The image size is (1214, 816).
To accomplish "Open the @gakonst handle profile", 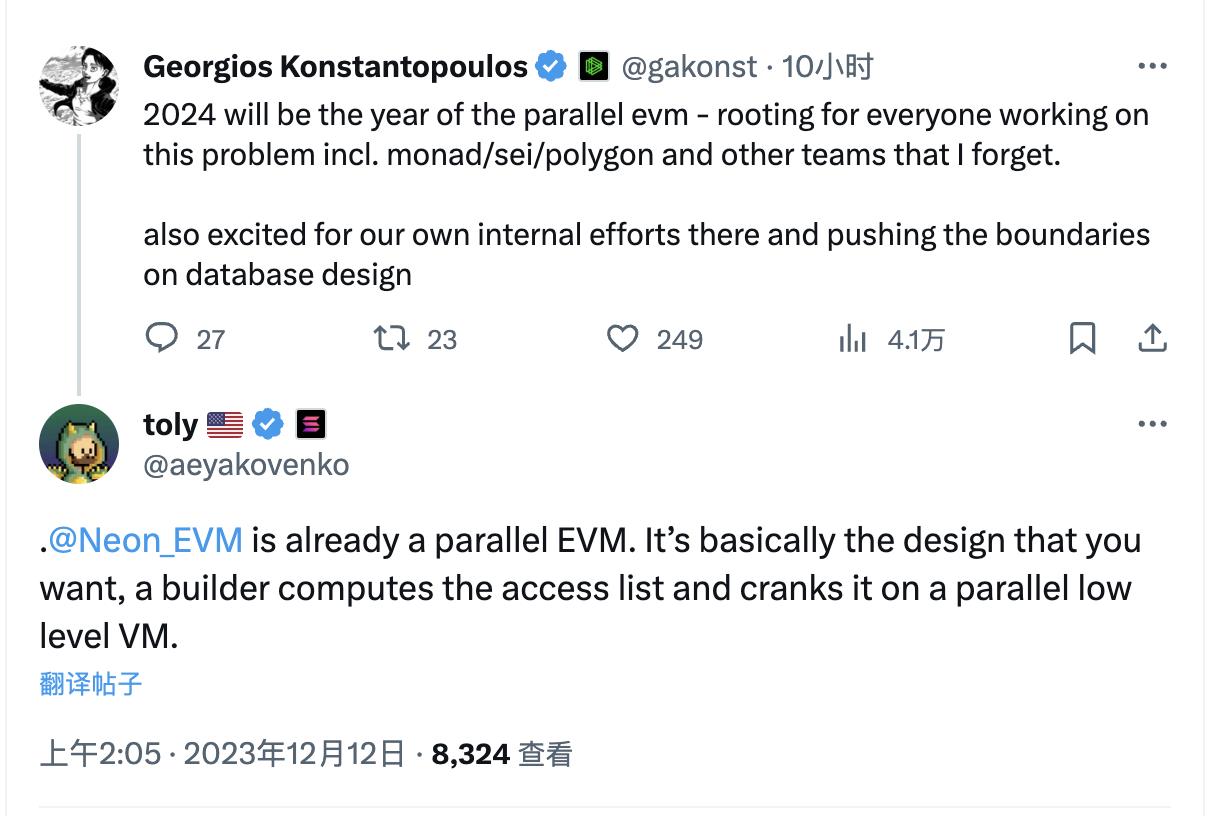I will (689, 67).
